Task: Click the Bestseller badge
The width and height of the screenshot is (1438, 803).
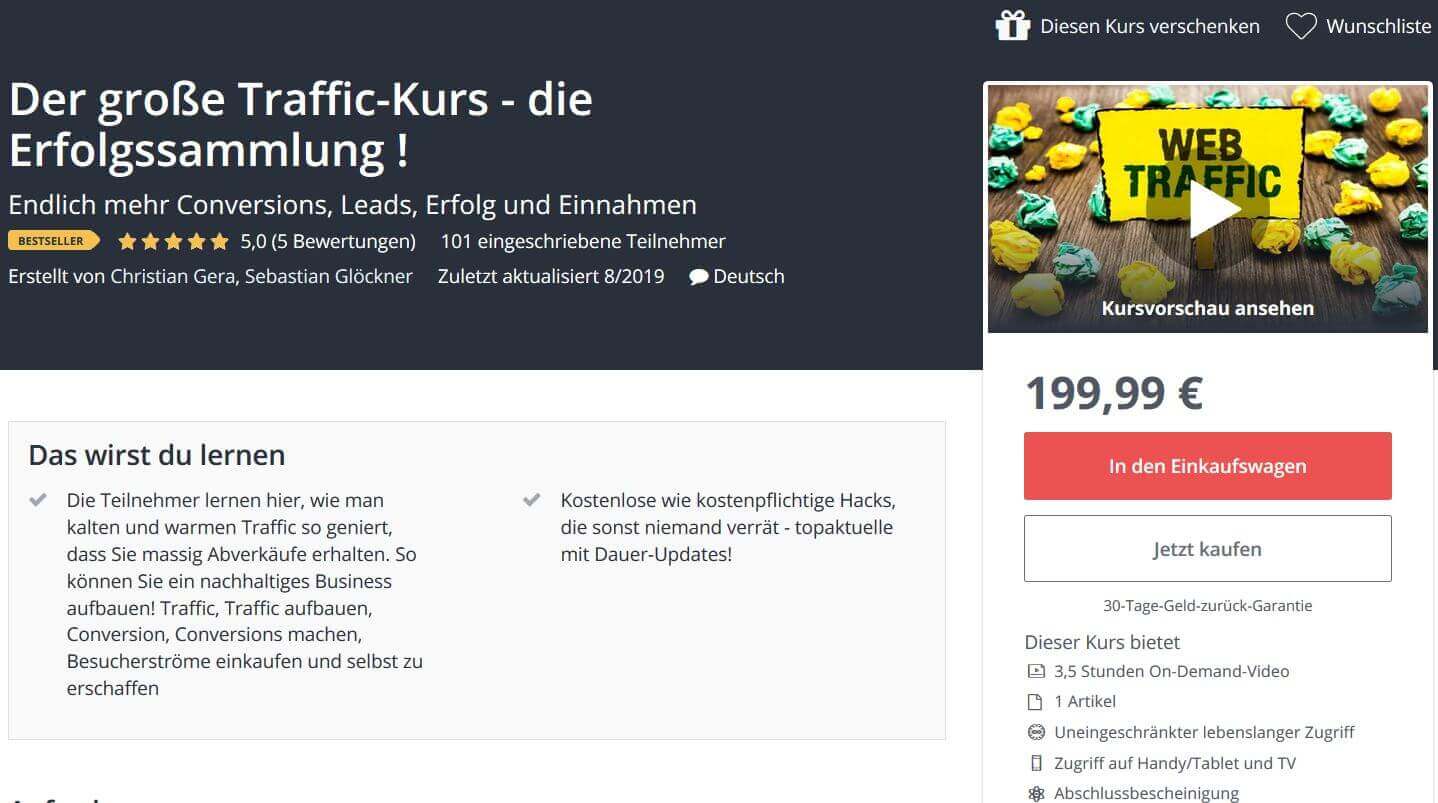Action: 54,241
